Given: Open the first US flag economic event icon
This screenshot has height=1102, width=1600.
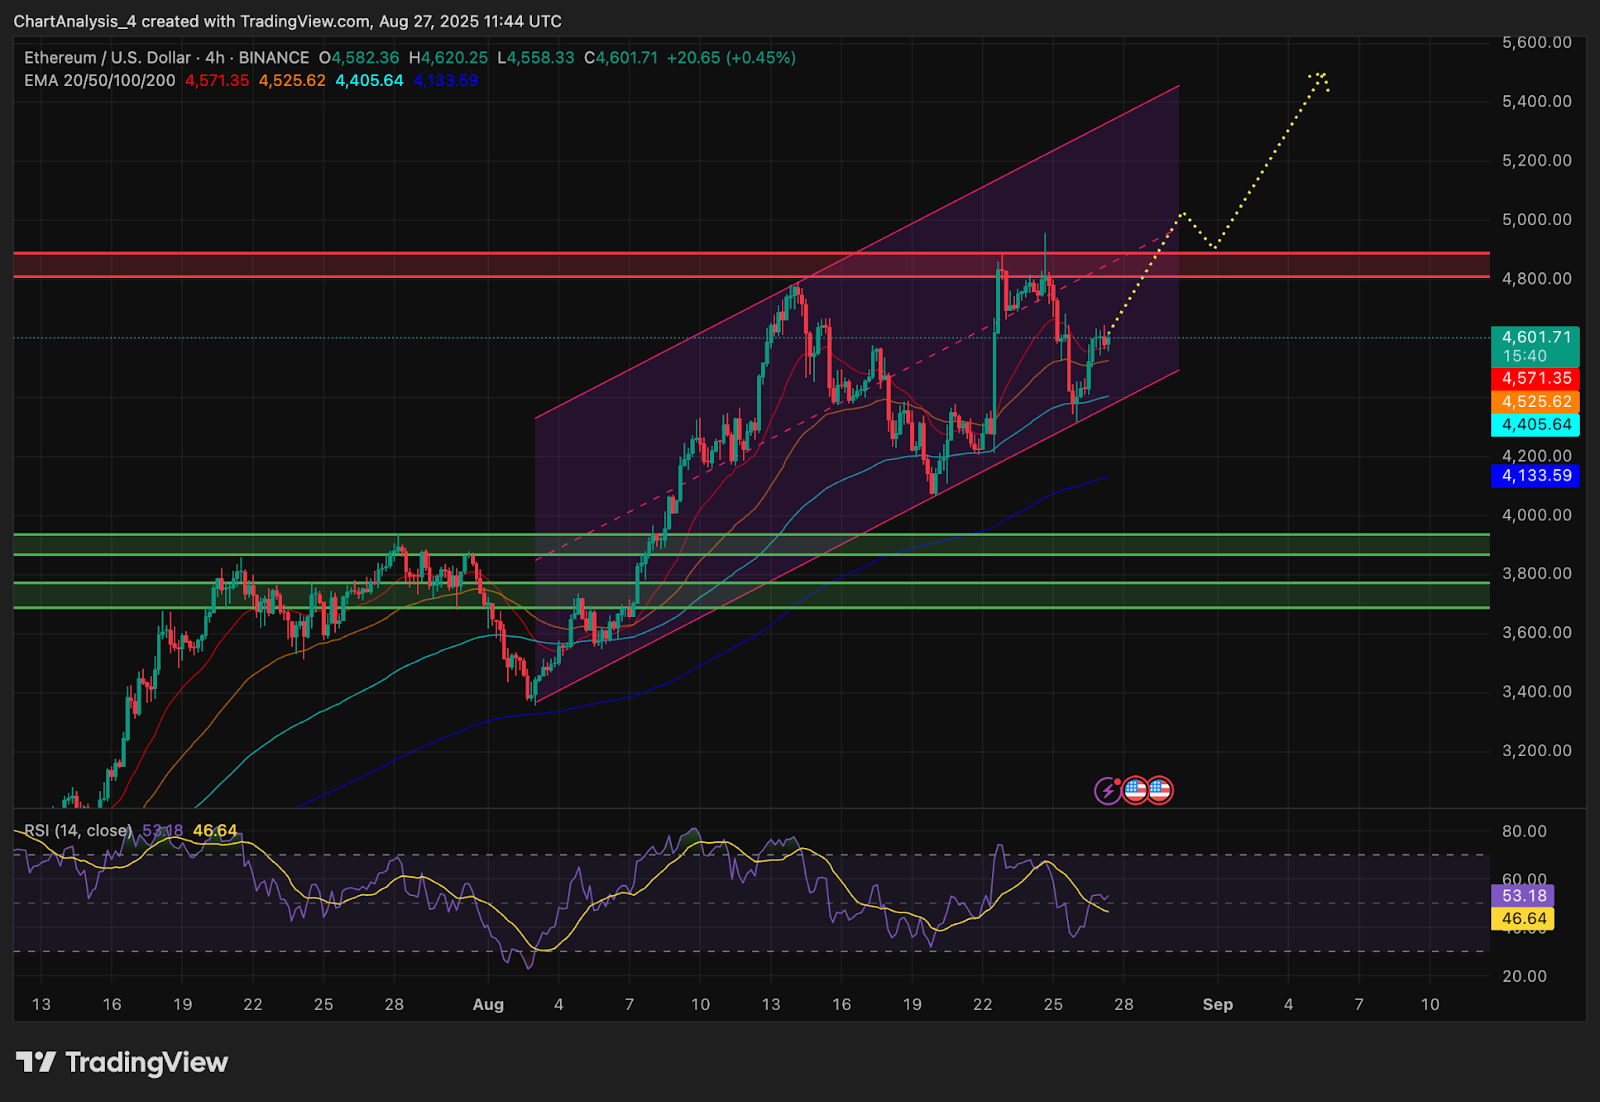Looking at the screenshot, I should (1136, 790).
